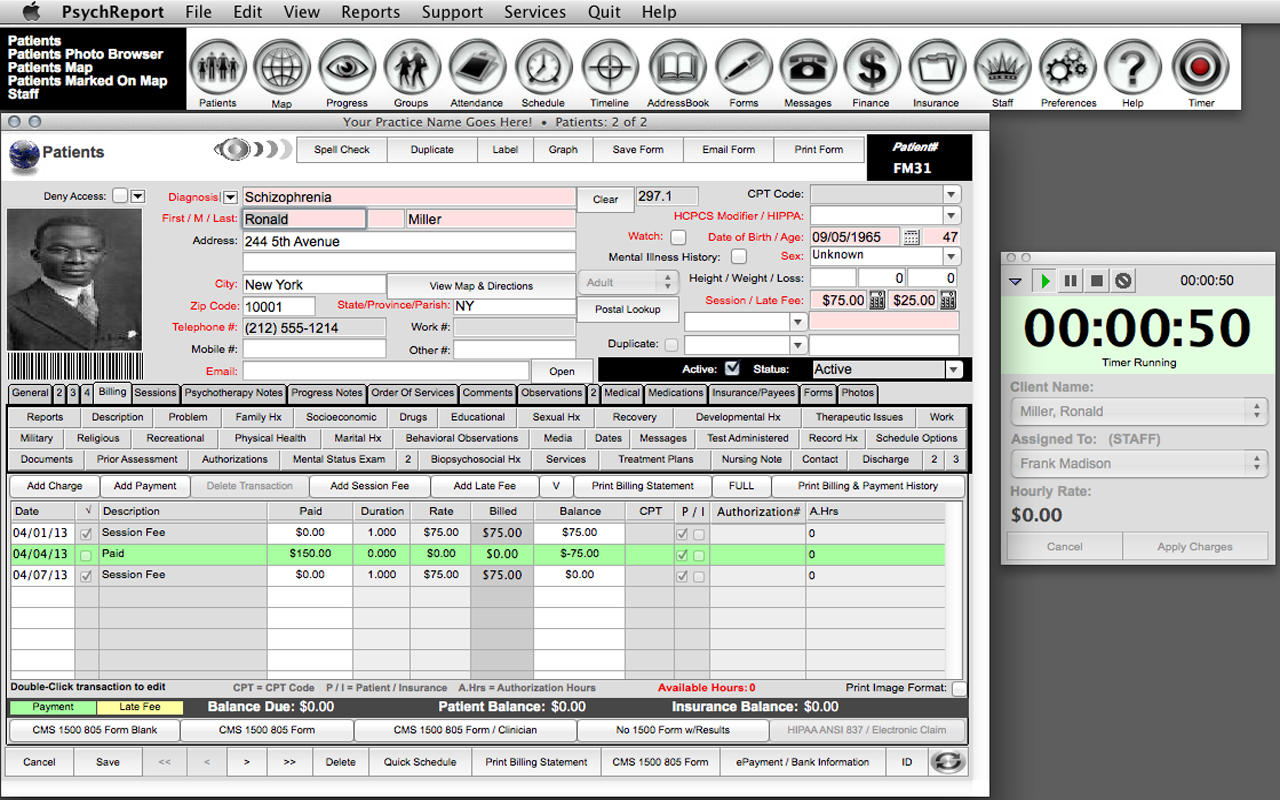Image resolution: width=1280 pixels, height=800 pixels.
Task: Toggle checkmark on 04/07/13 Session Fee row
Action: click(86, 575)
